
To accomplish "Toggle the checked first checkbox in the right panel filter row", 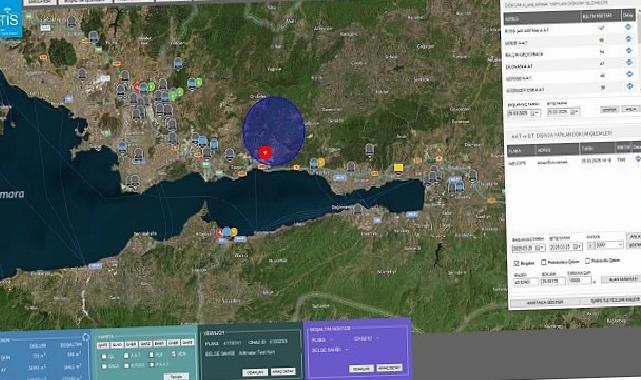I will [516, 263].
